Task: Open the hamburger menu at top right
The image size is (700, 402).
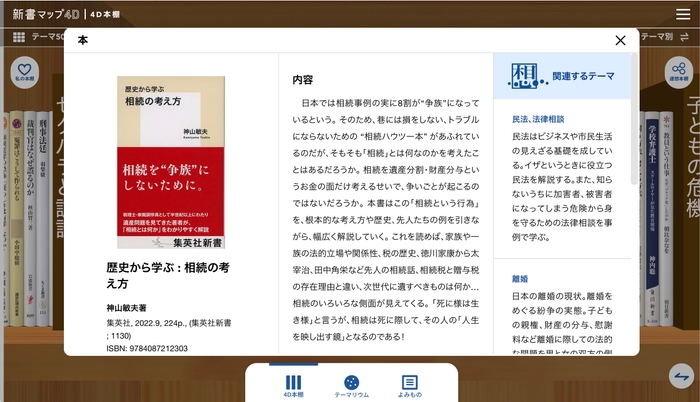Action: click(x=682, y=14)
